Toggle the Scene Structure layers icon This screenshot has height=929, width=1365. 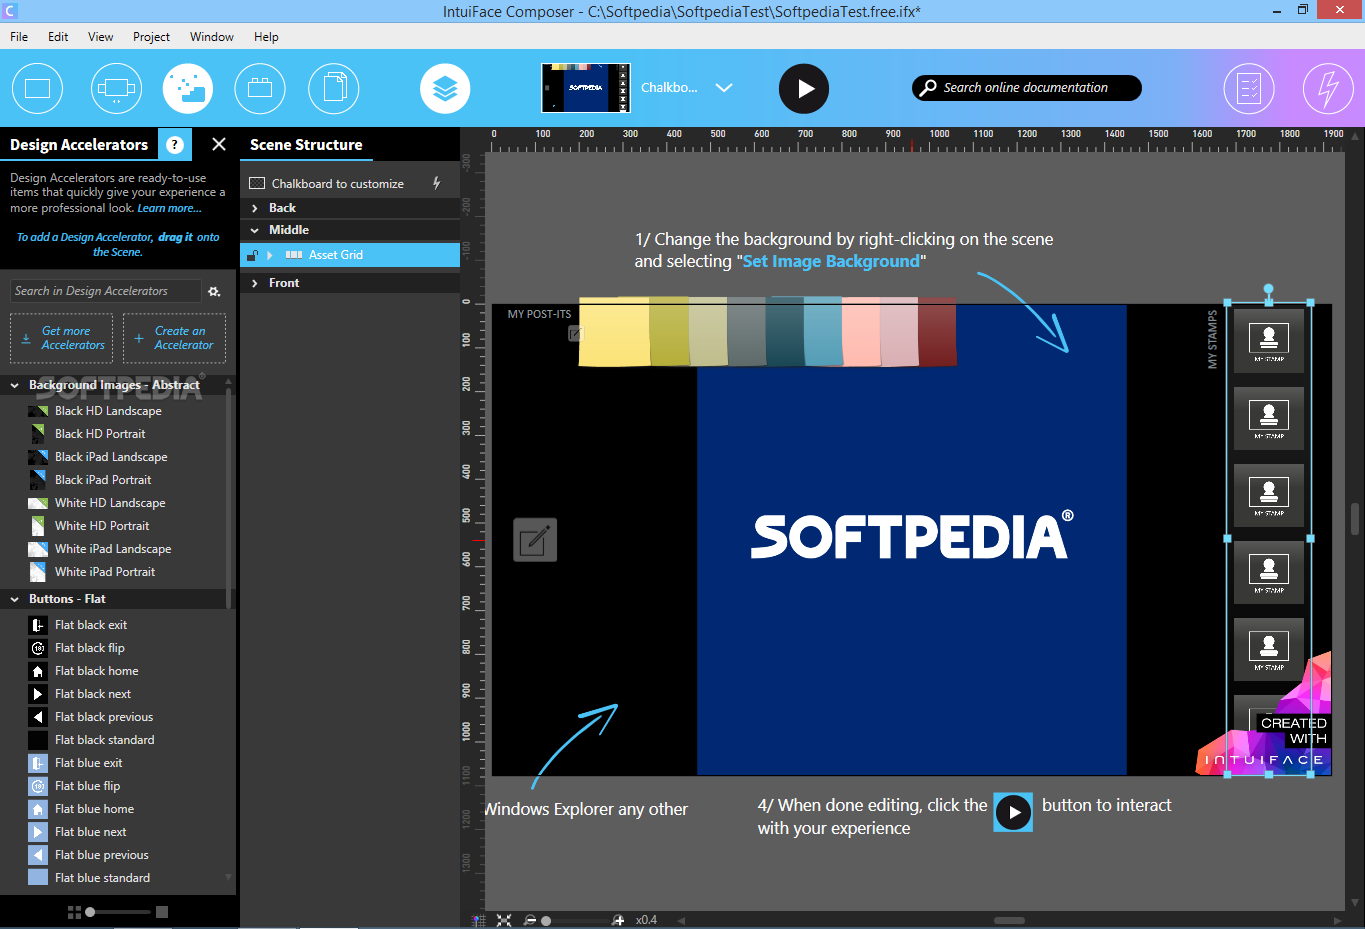pyautogui.click(x=445, y=88)
